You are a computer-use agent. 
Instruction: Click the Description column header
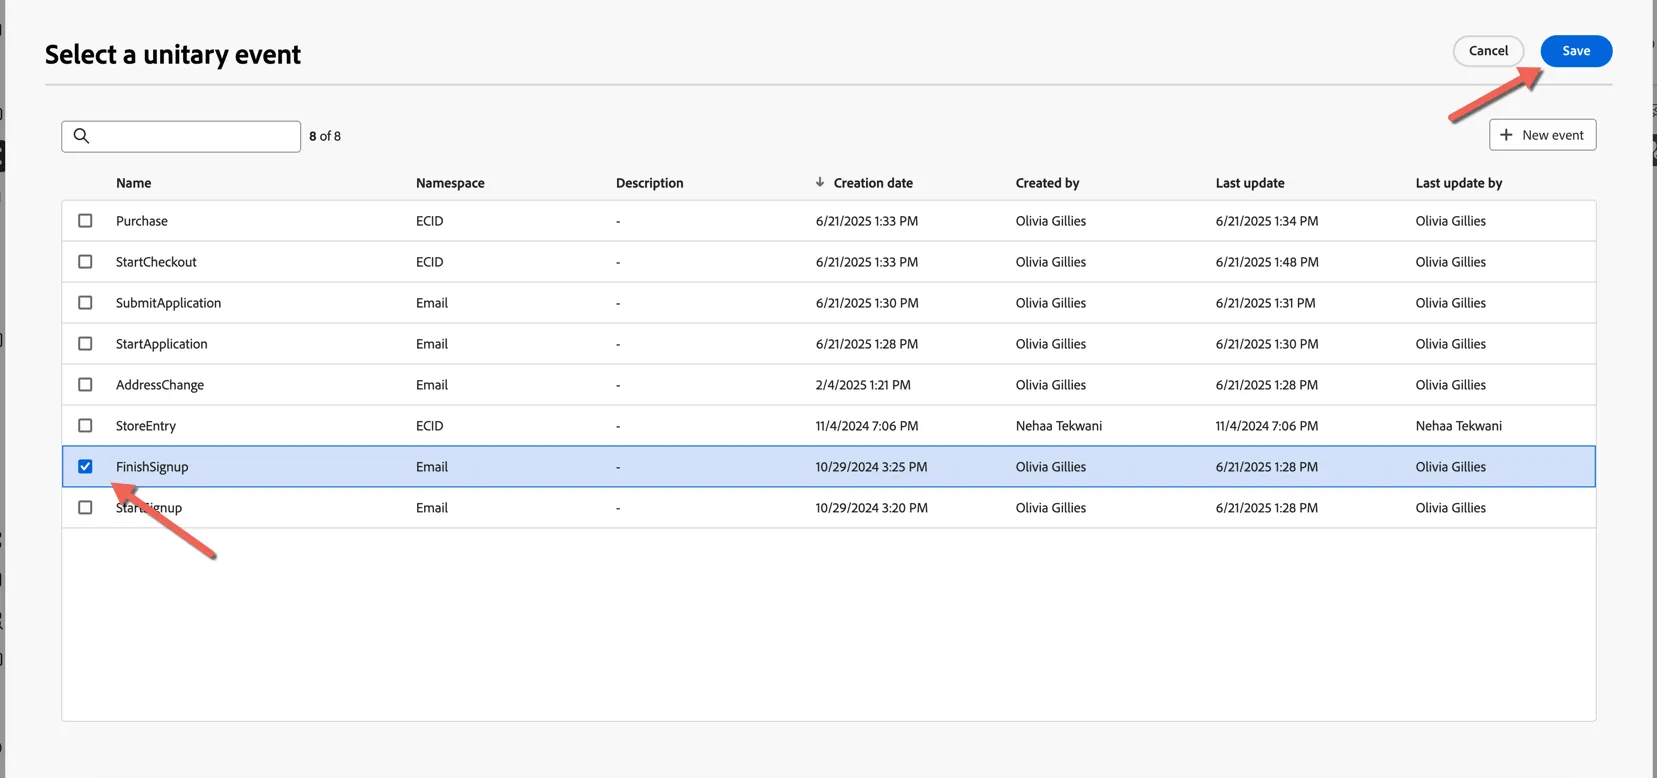(x=650, y=183)
